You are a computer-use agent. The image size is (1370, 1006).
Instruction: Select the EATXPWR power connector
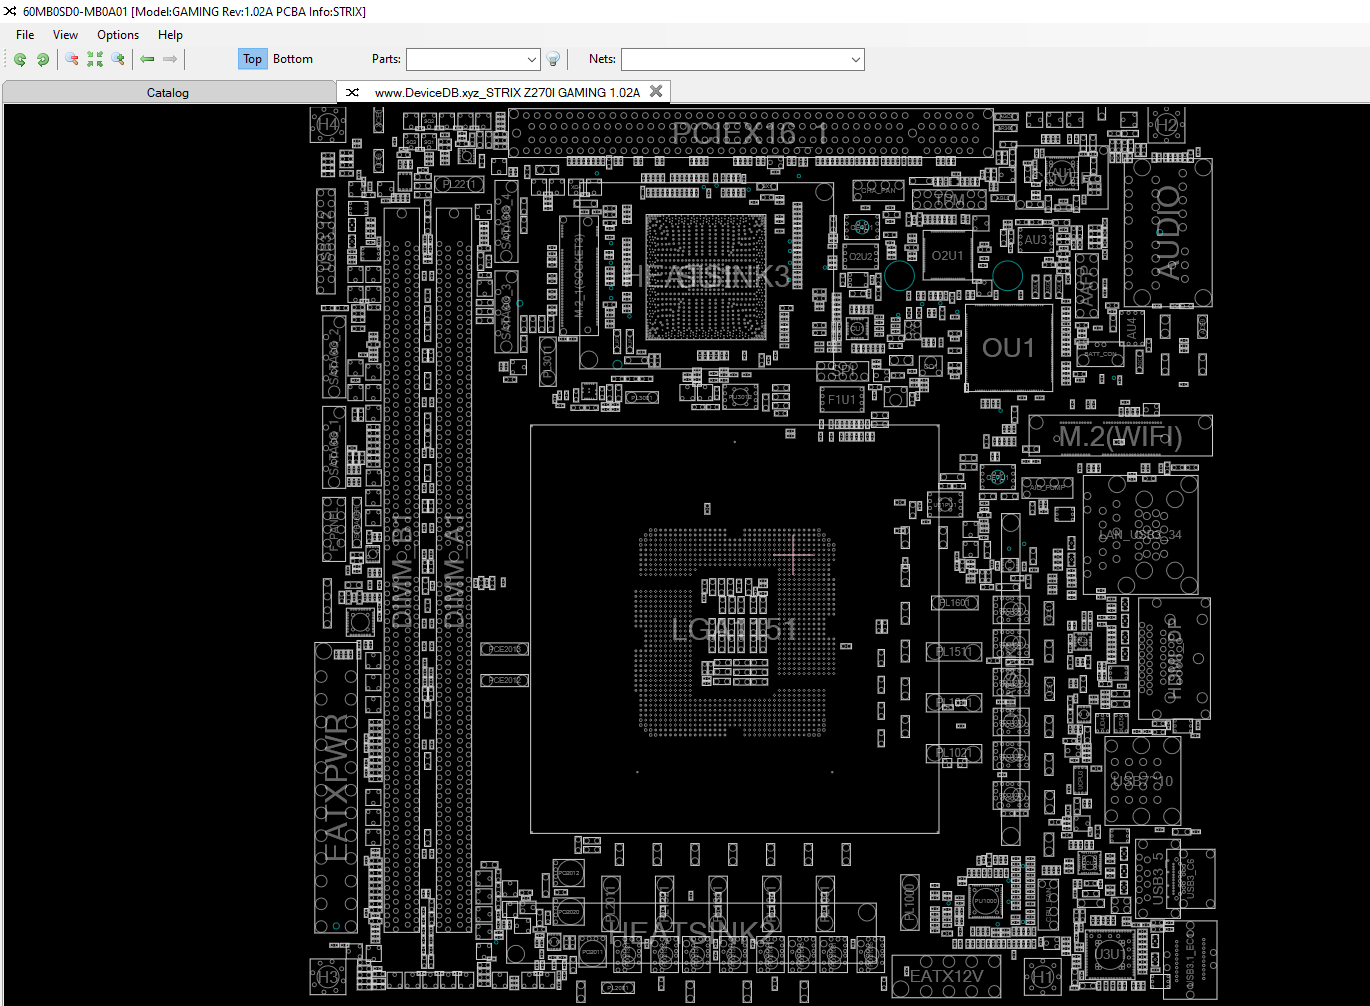tap(337, 788)
